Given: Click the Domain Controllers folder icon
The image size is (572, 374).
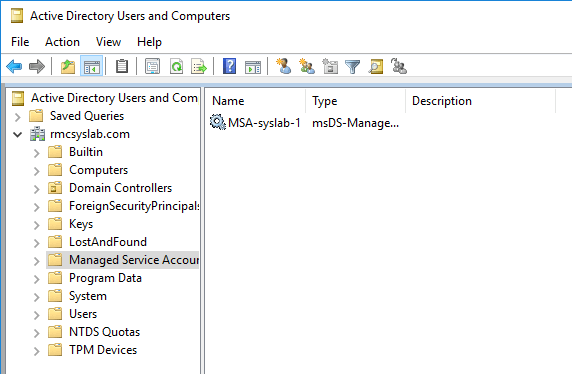Looking at the screenshot, I should pyautogui.click(x=55, y=188).
